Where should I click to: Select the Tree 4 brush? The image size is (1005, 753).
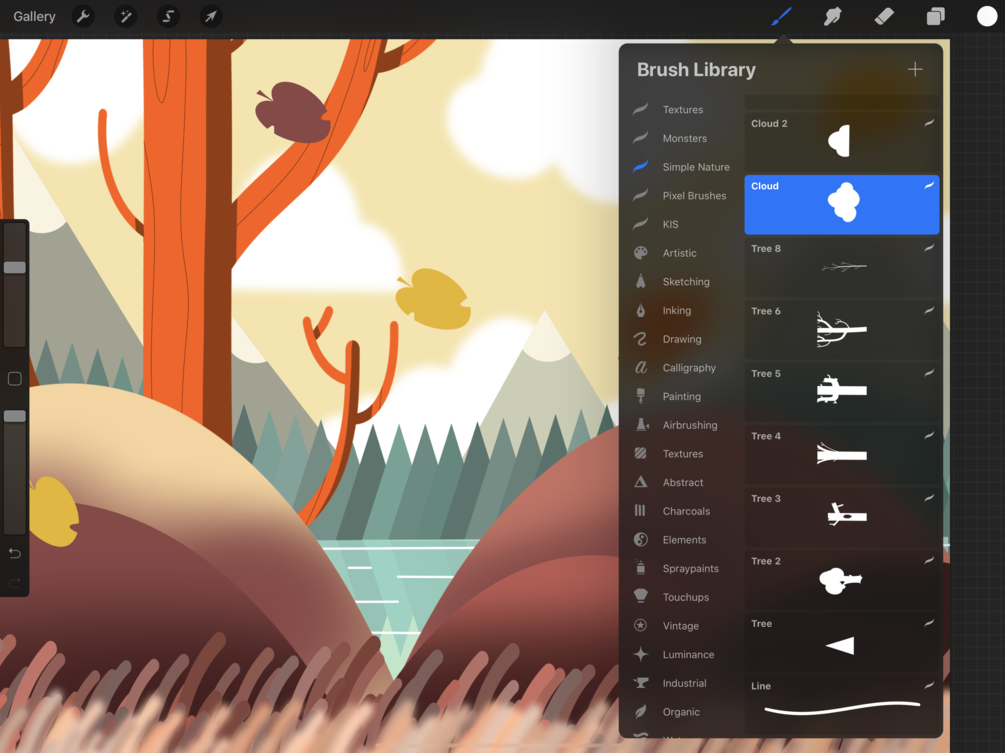click(x=842, y=454)
